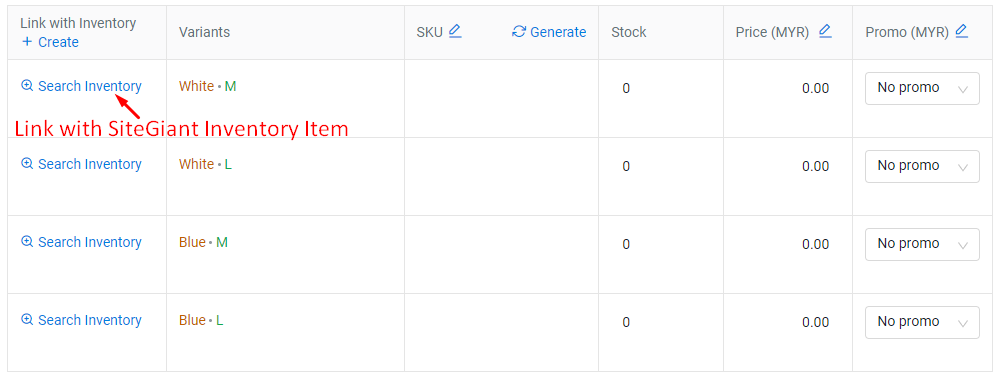
Task: Open promo dropdown for White M variant
Action: (x=922, y=89)
